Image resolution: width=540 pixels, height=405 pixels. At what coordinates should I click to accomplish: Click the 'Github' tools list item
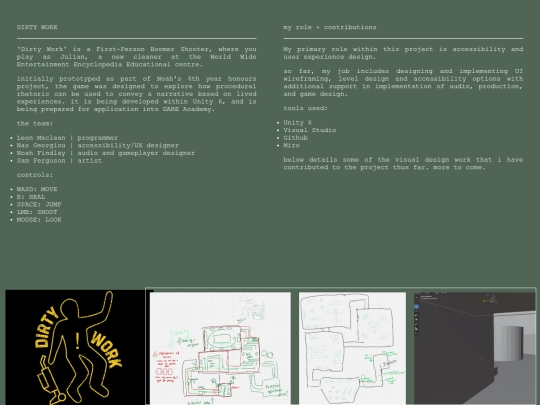(296, 138)
